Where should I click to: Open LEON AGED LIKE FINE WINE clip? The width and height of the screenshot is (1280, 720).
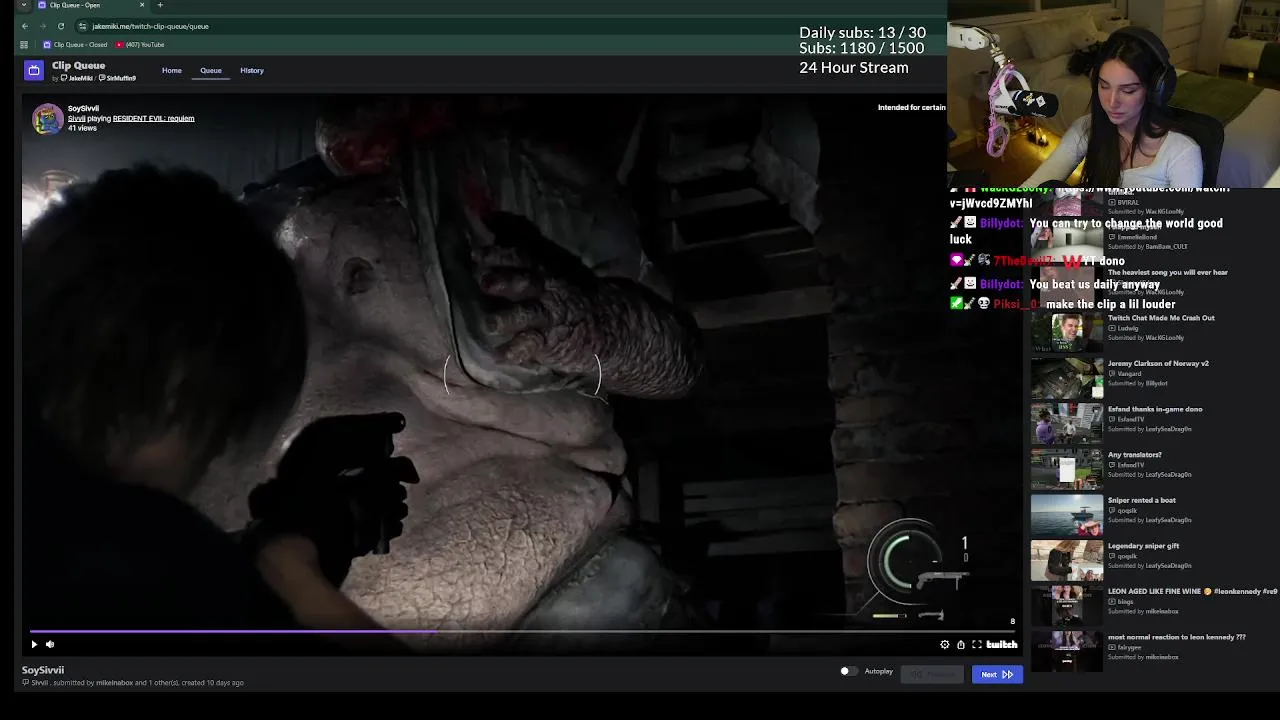point(1192,591)
